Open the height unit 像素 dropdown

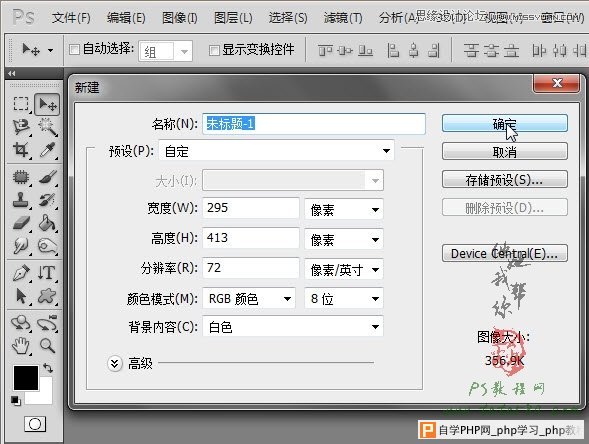point(344,239)
